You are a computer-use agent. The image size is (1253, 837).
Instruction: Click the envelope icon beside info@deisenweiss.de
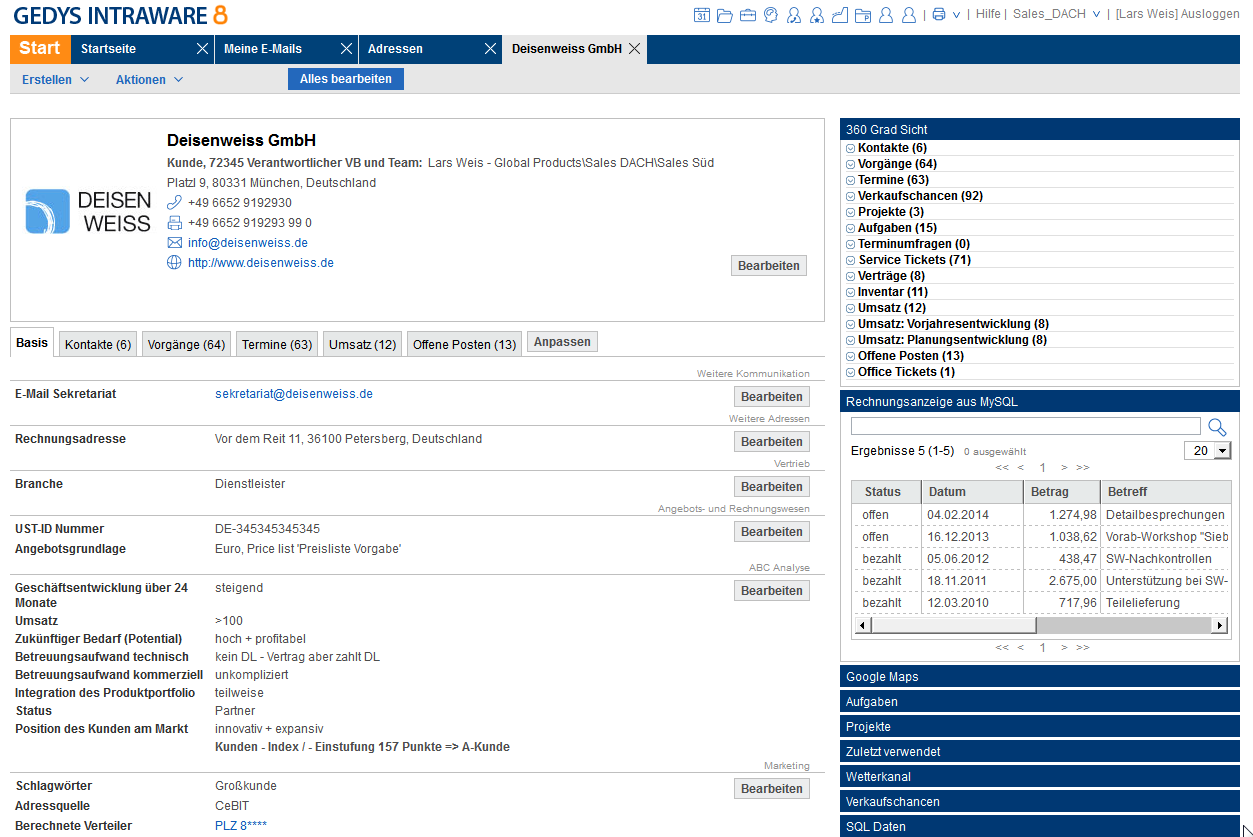[x=174, y=243]
